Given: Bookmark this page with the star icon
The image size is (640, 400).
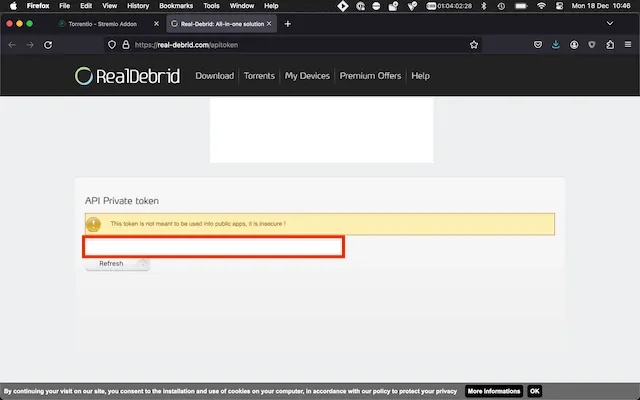Looking at the screenshot, I should point(473,45).
